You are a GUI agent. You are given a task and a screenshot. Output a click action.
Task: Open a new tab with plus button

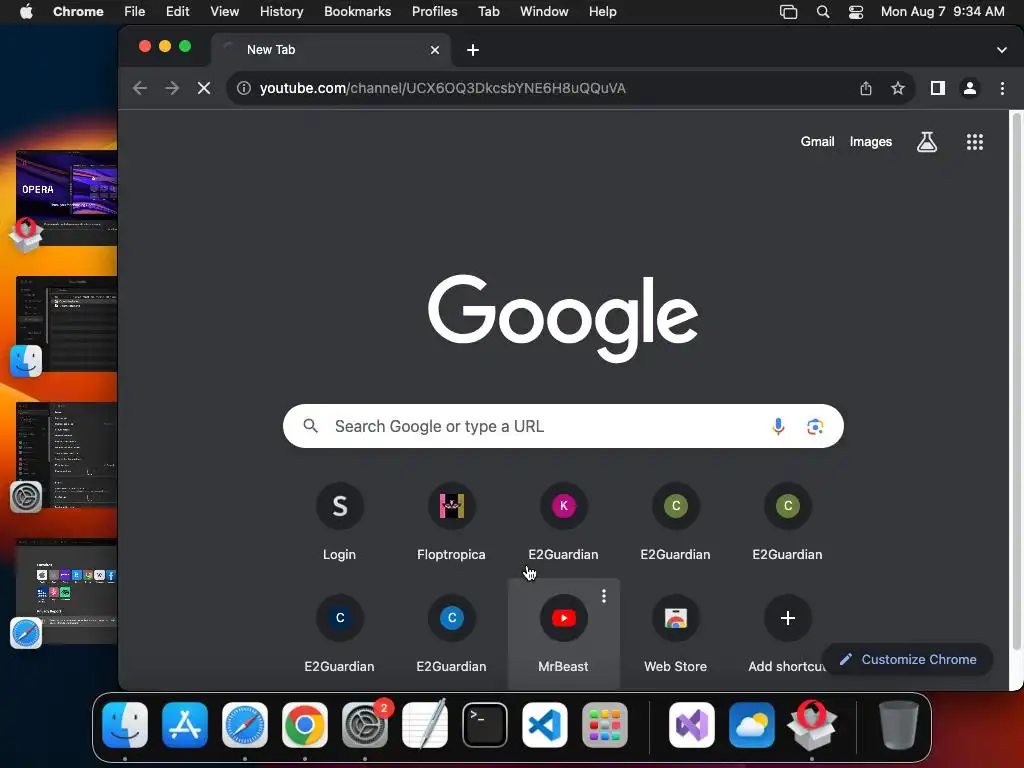coord(473,50)
